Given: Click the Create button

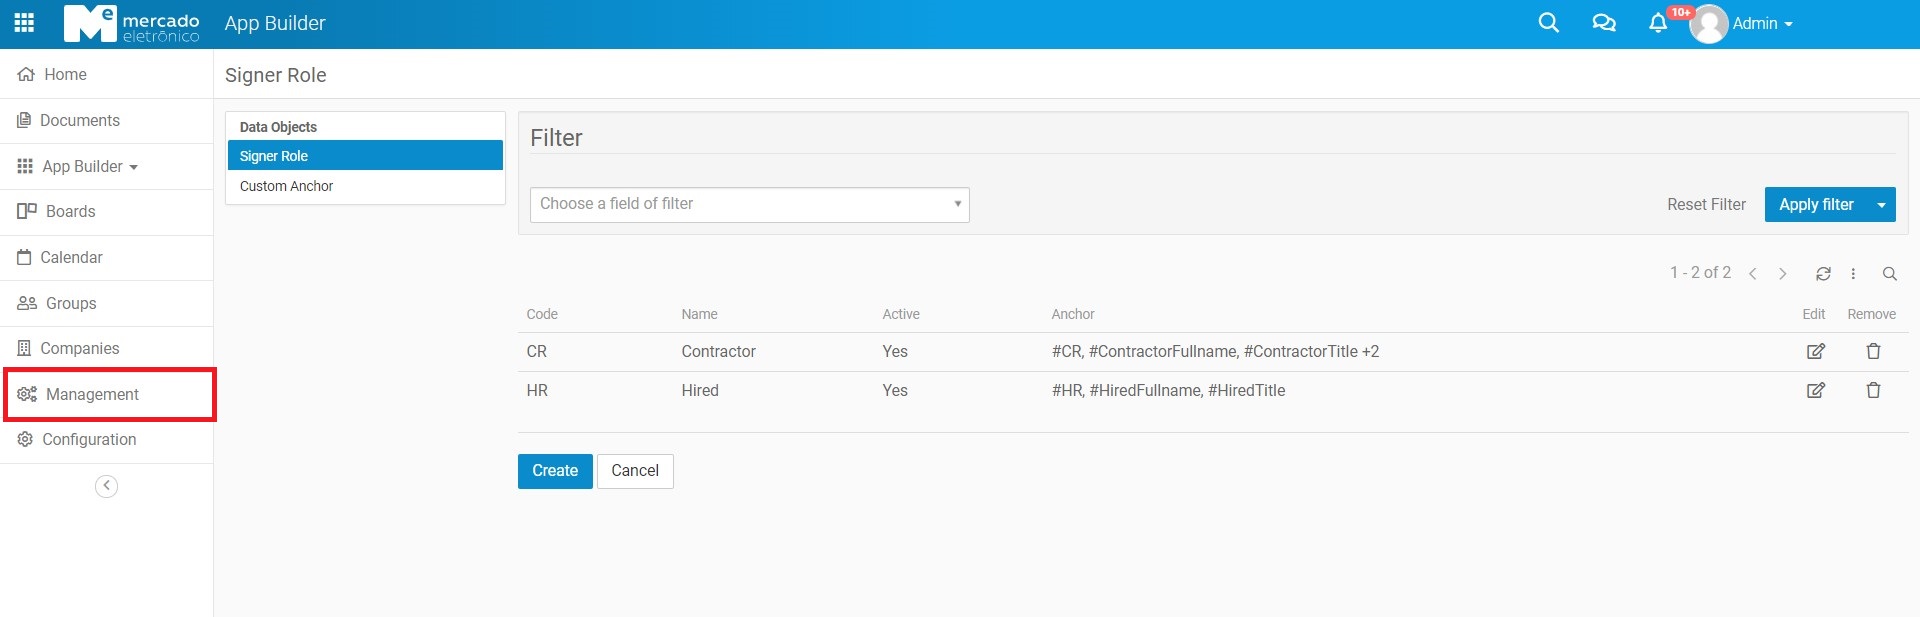Looking at the screenshot, I should pyautogui.click(x=554, y=471).
